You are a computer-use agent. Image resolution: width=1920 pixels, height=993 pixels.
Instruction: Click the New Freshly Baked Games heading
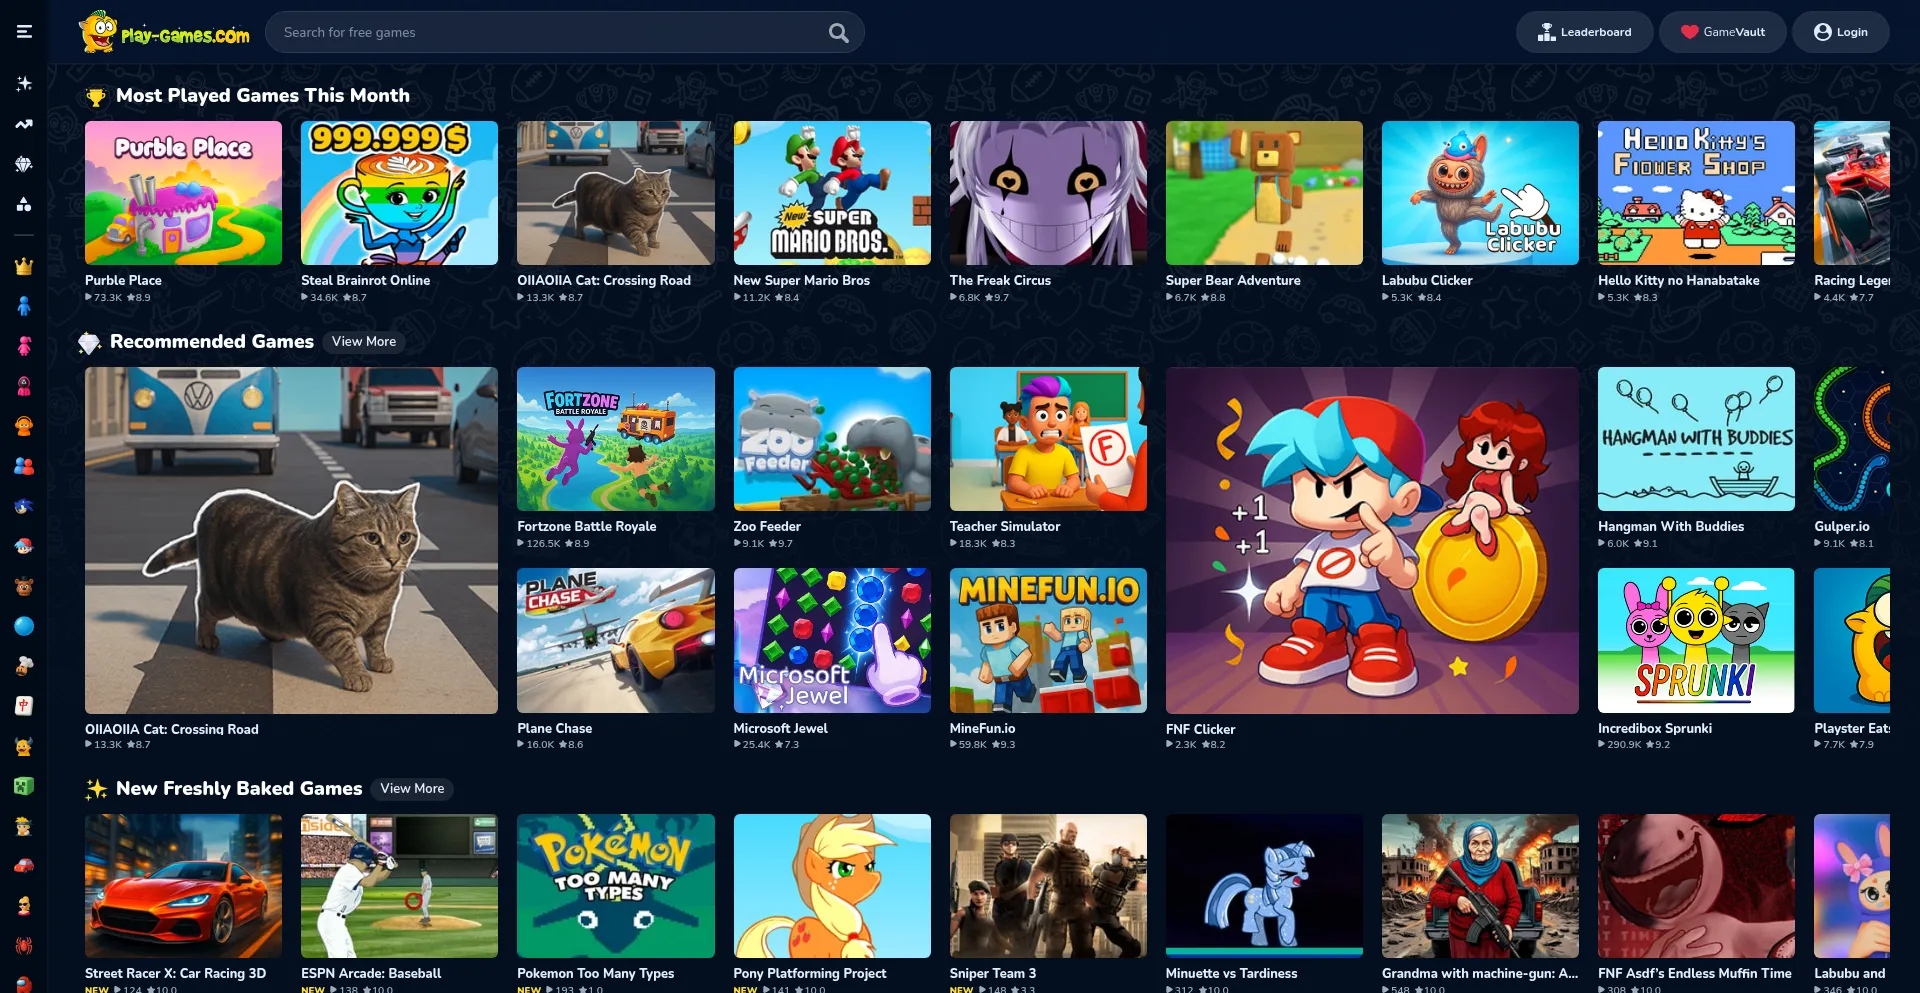(239, 789)
